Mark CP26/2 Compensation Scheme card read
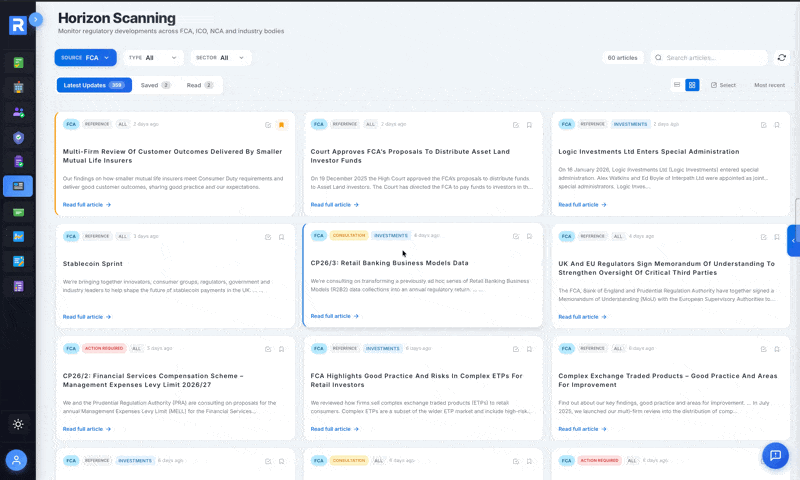This screenshot has width=800, height=480. click(268, 349)
